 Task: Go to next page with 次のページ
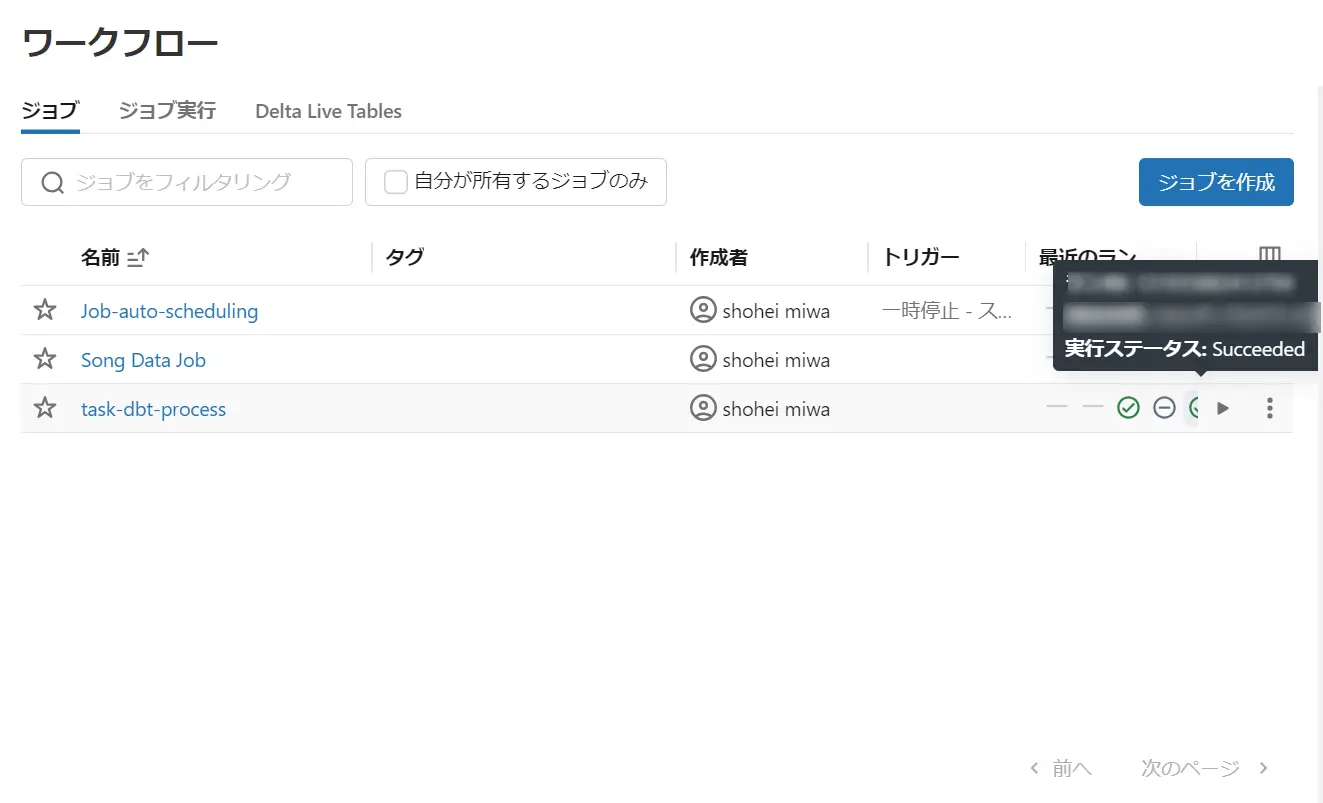click(1205, 768)
